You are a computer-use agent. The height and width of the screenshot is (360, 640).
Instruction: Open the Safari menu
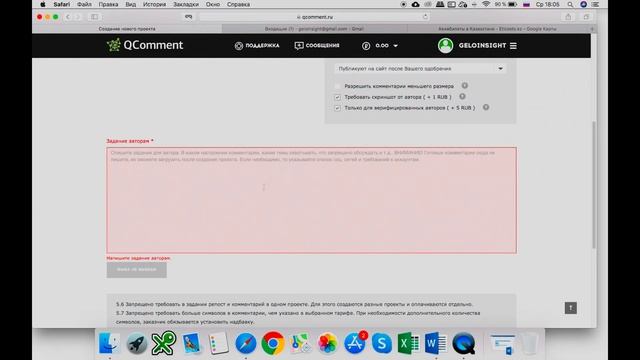pyautogui.click(x=62, y=4)
